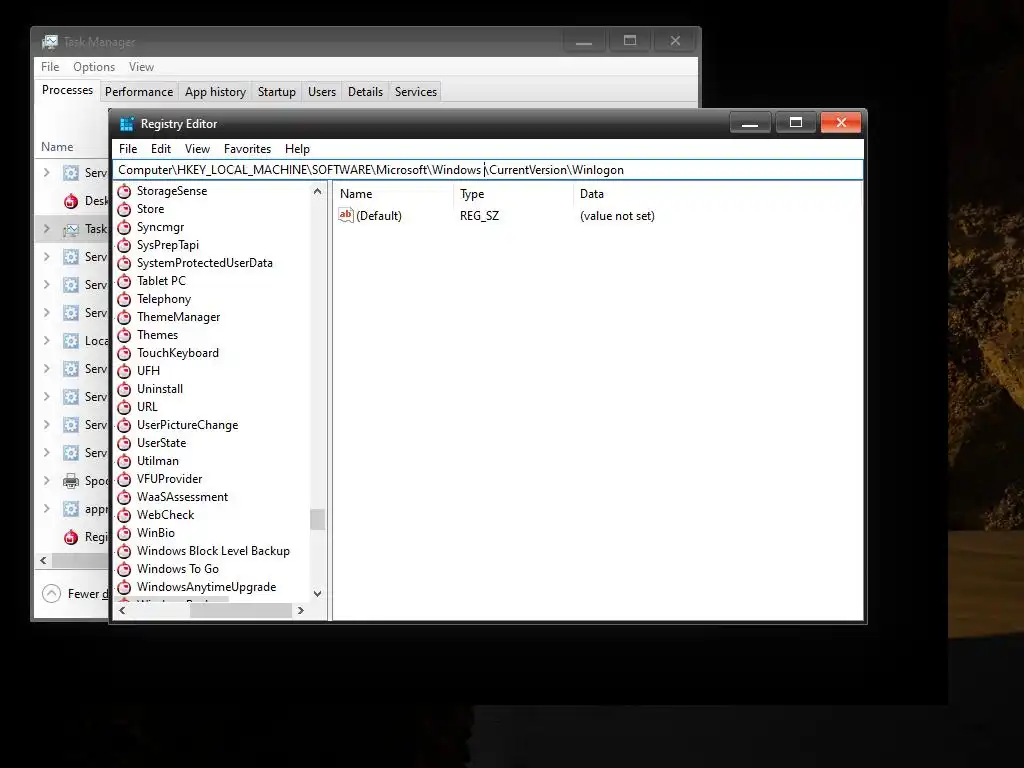The width and height of the screenshot is (1024, 768).
Task: Click the Syncmgr key icon
Action: 124,227
